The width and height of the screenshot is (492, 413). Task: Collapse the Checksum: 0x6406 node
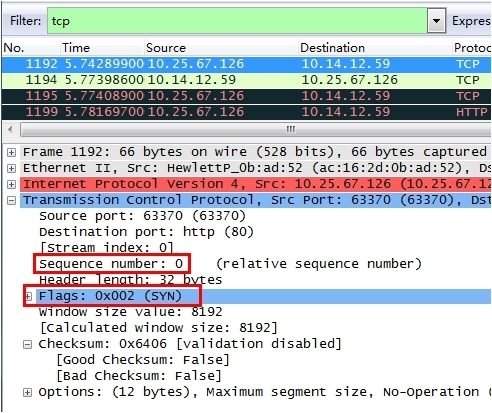point(27,344)
